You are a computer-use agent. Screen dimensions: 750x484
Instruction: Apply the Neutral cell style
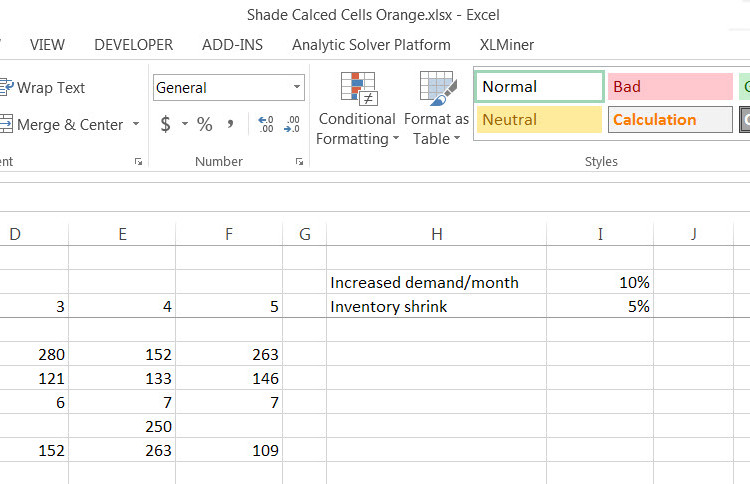539,120
